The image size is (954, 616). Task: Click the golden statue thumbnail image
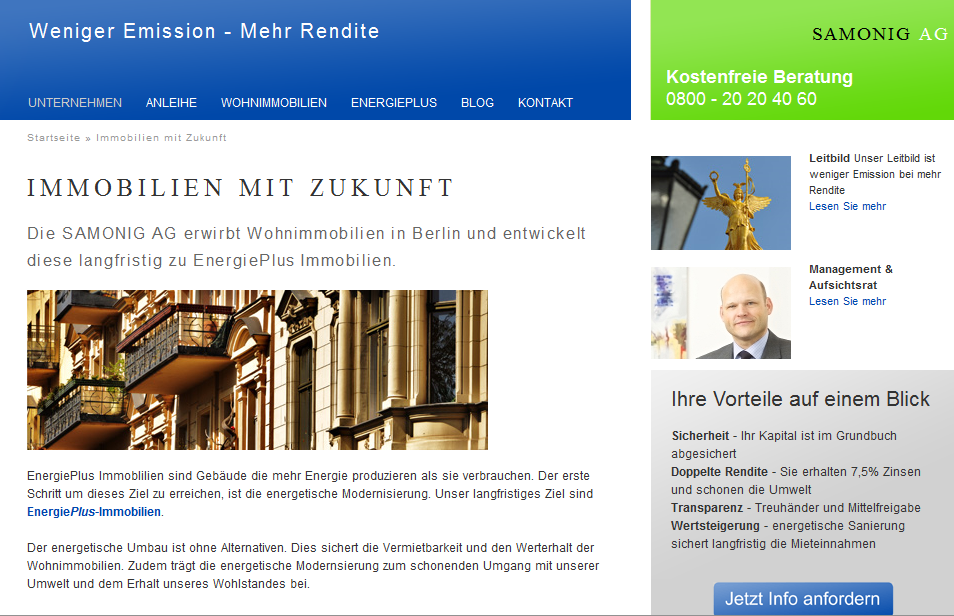(720, 203)
